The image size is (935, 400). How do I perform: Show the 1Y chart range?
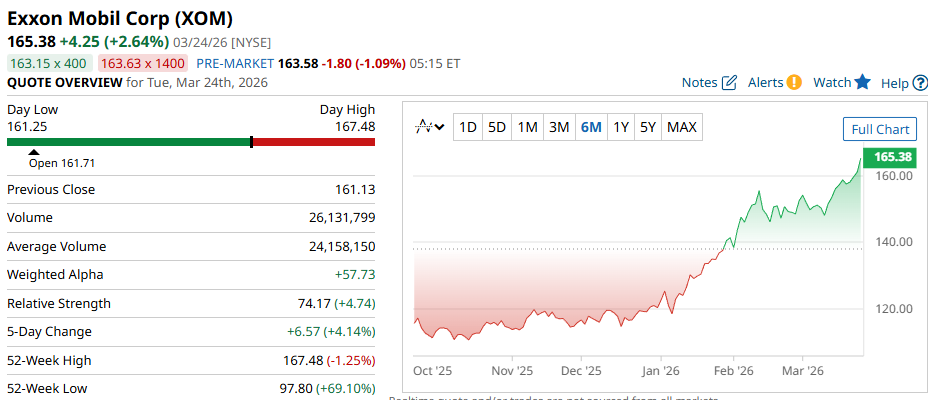(621, 127)
